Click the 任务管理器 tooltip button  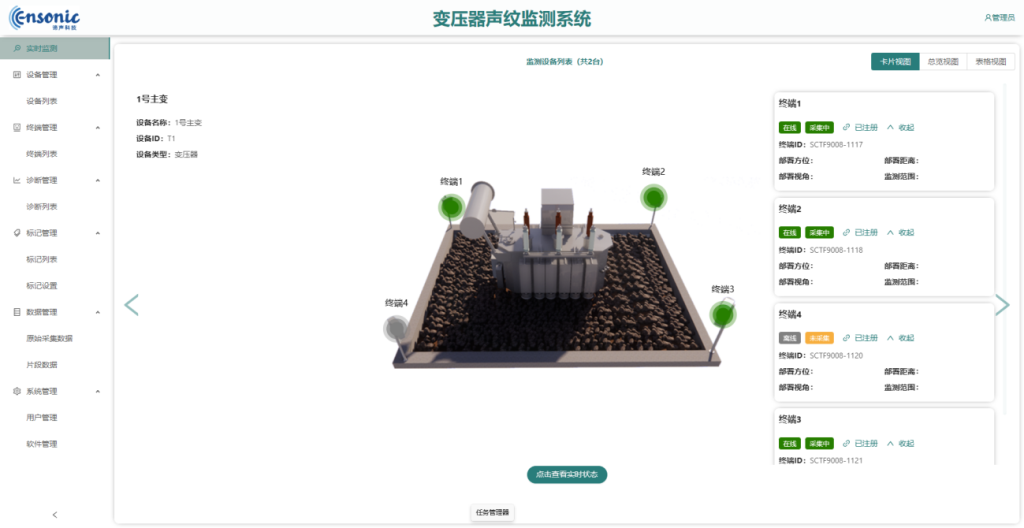click(x=492, y=512)
